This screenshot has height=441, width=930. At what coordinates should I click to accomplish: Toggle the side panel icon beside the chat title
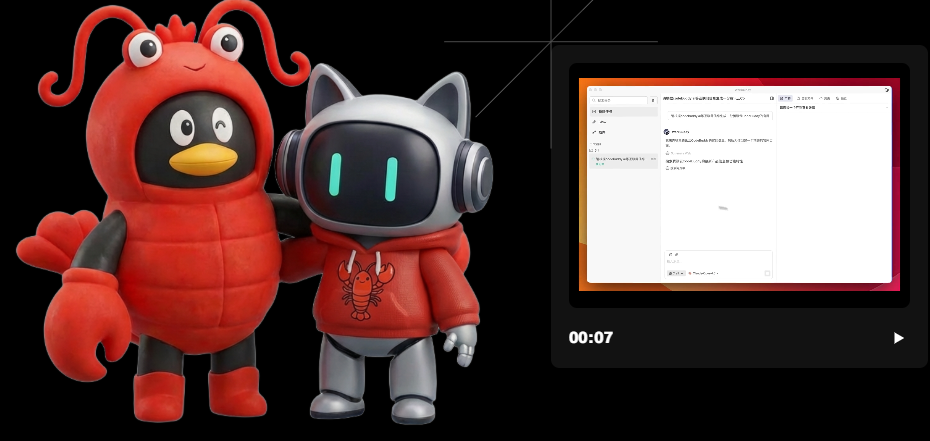pyautogui.click(x=771, y=99)
